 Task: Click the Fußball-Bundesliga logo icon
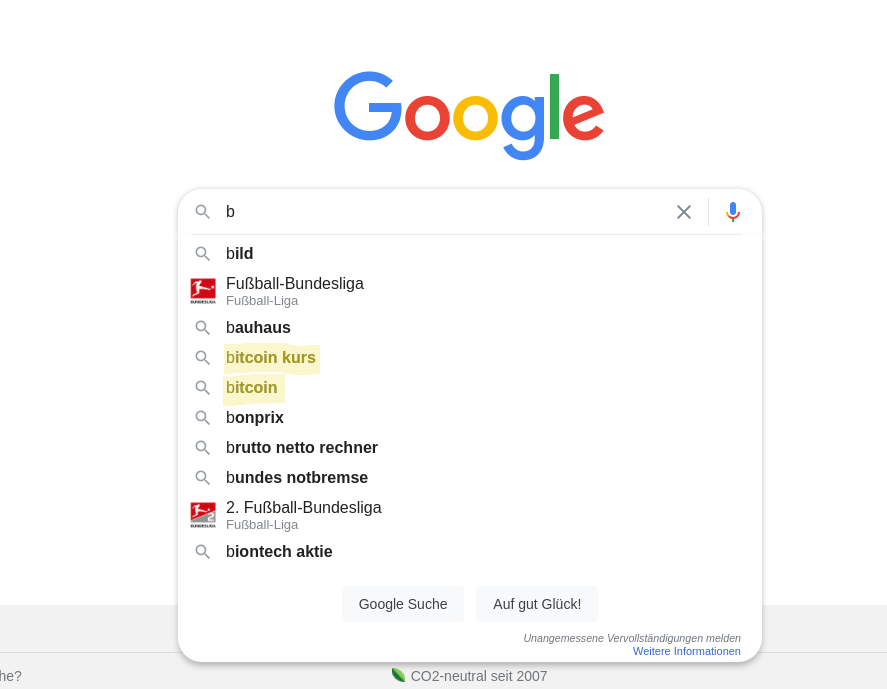(203, 291)
